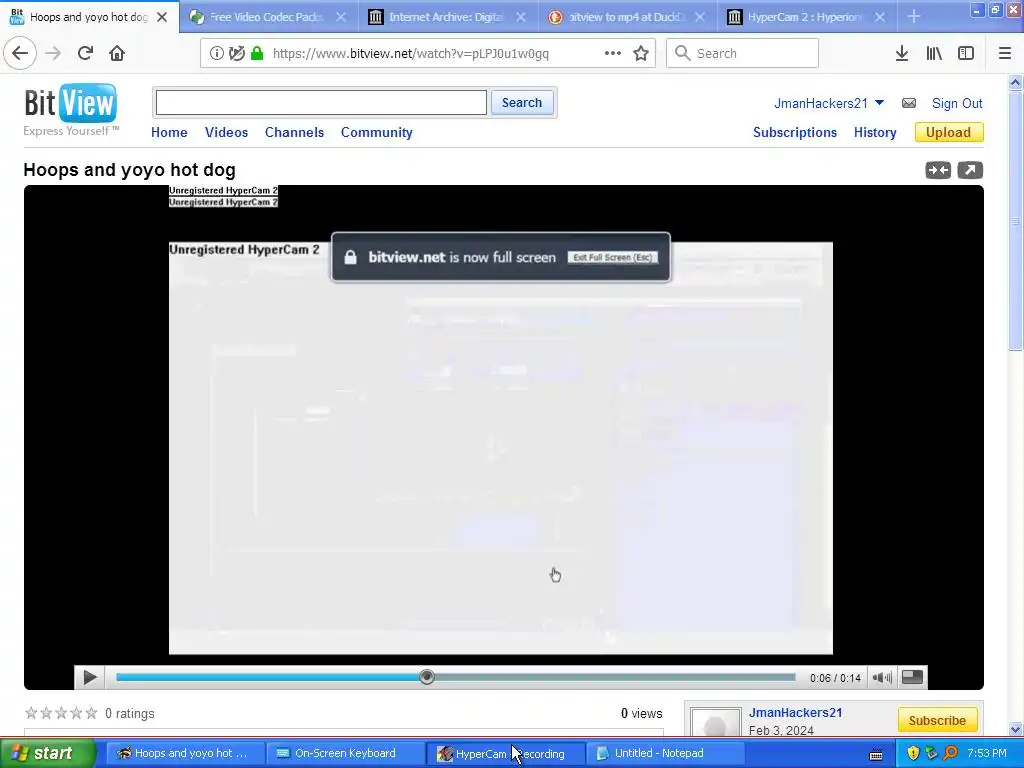The width and height of the screenshot is (1024, 768).
Task: Open JmanHackers21 channel link beside avatar
Action: click(x=795, y=712)
